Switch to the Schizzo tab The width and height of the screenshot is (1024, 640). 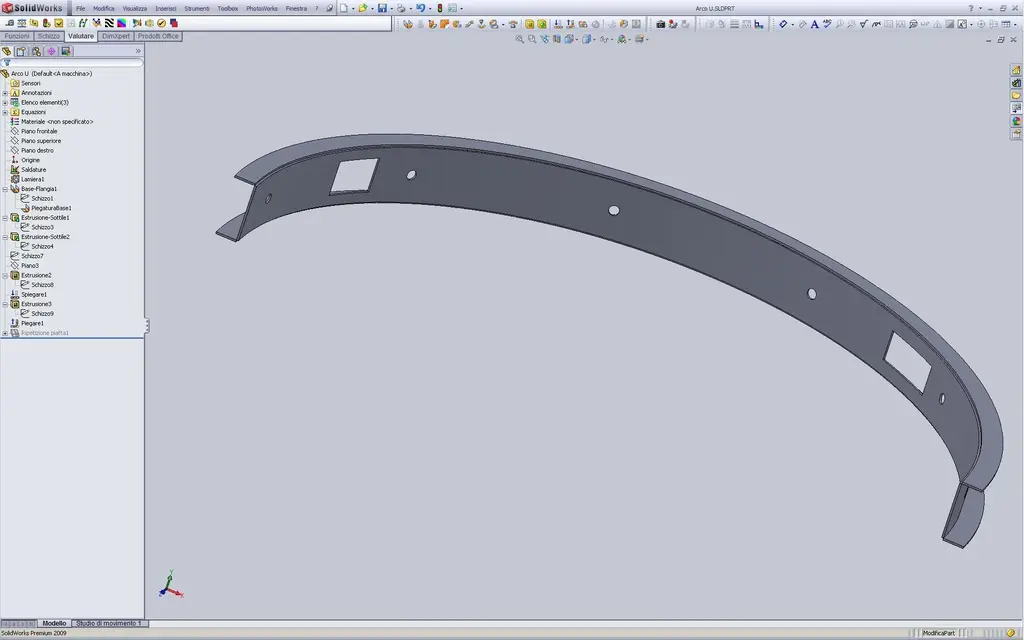pos(49,36)
